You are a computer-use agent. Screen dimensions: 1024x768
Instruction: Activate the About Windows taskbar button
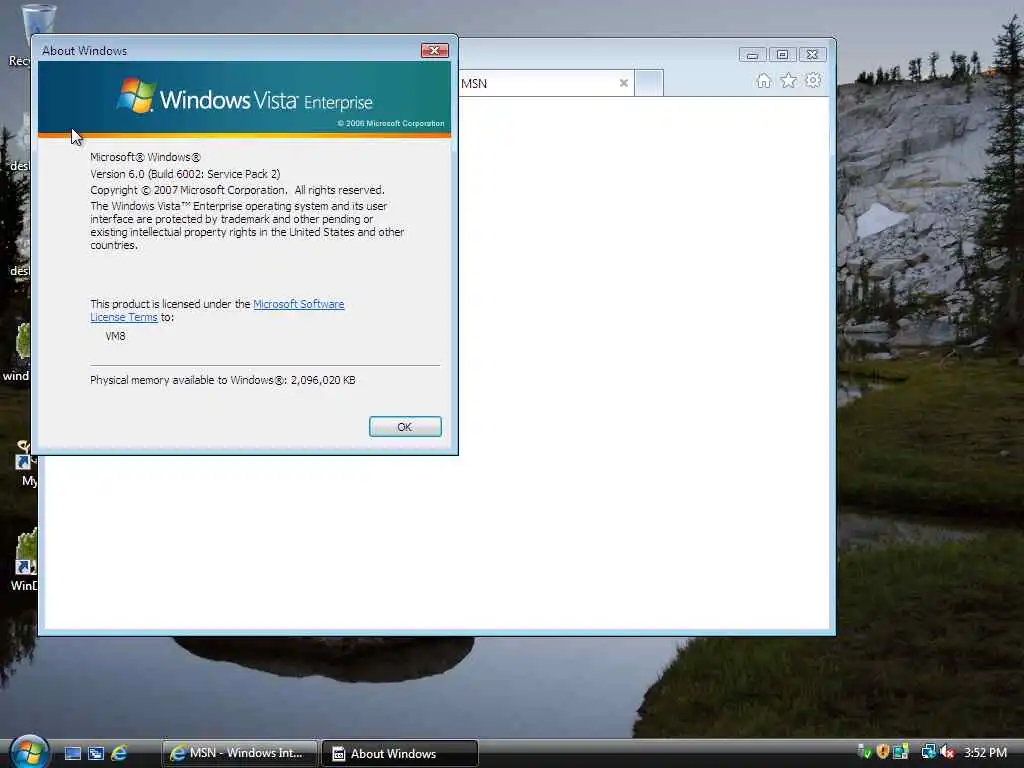[x=400, y=754]
